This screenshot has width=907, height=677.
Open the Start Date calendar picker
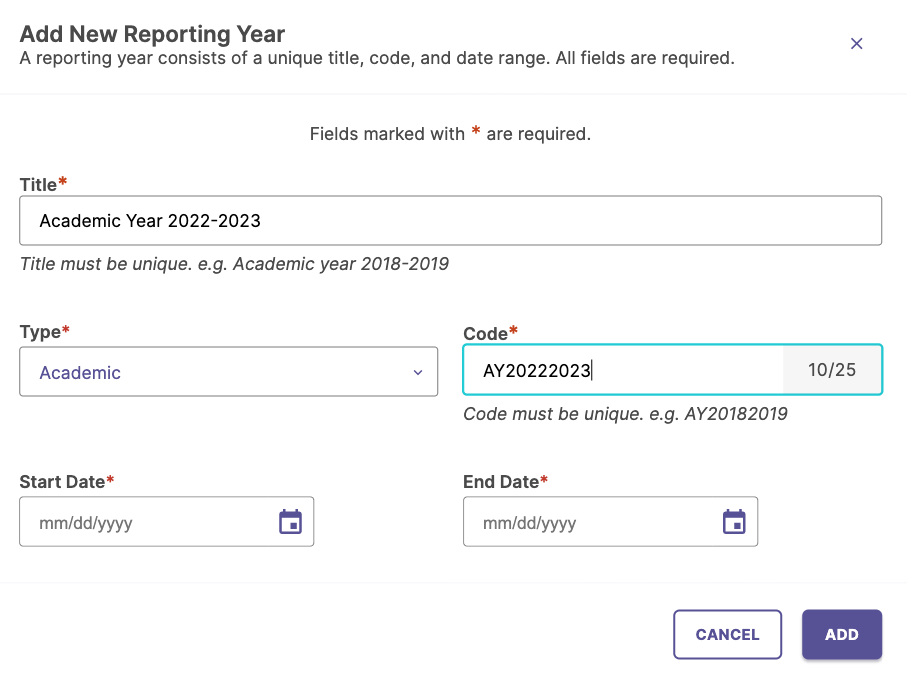click(290, 521)
